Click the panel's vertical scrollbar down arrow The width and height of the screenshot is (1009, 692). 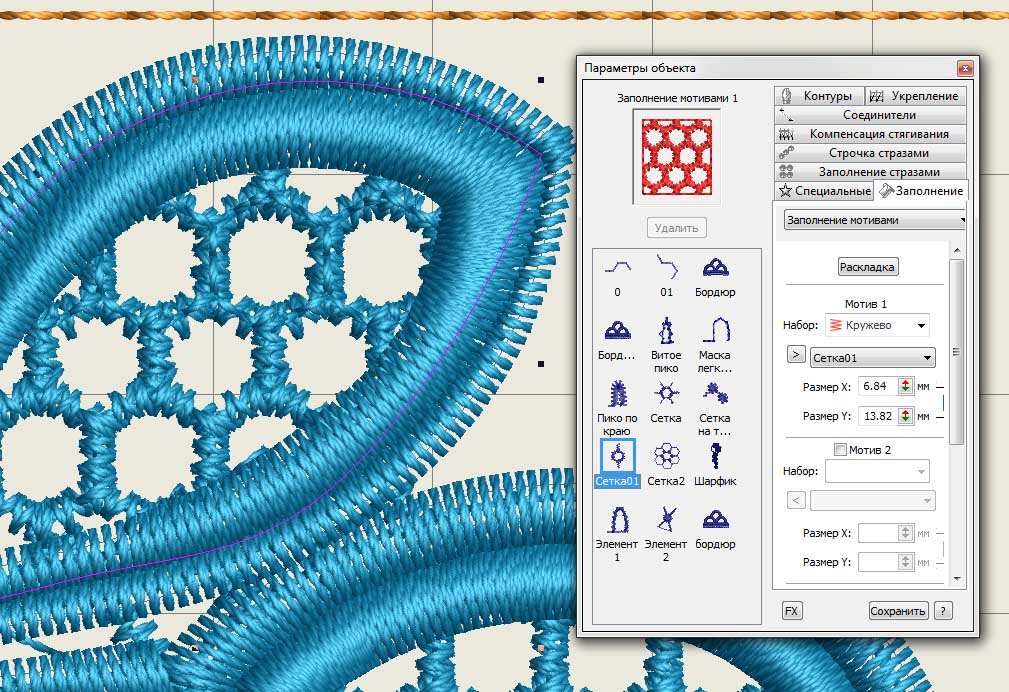(957, 578)
